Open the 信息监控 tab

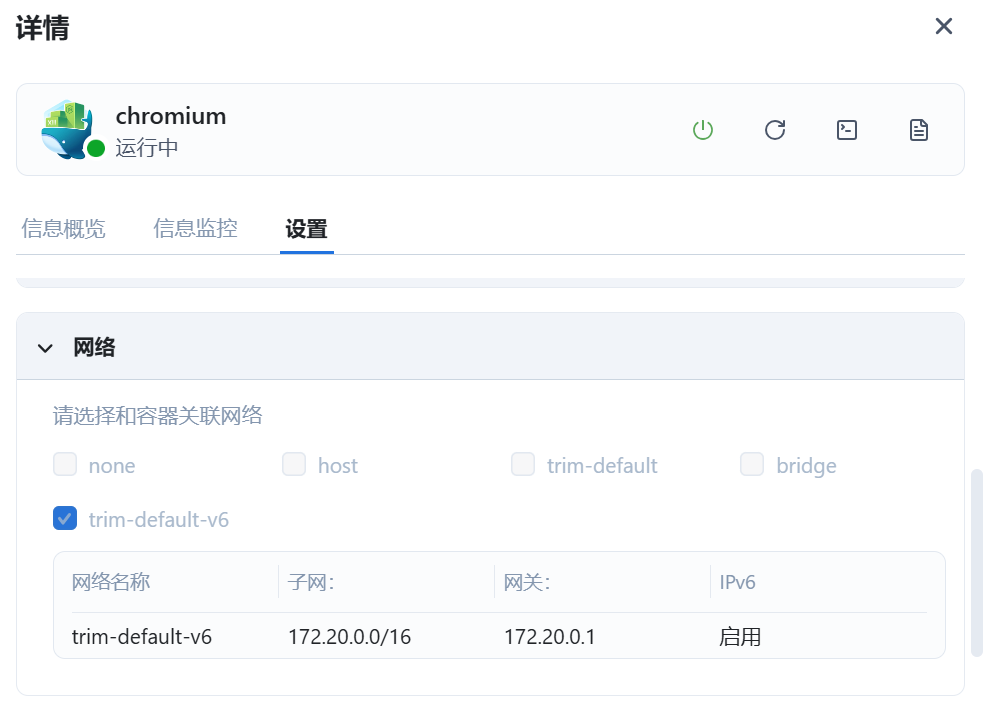point(195,229)
